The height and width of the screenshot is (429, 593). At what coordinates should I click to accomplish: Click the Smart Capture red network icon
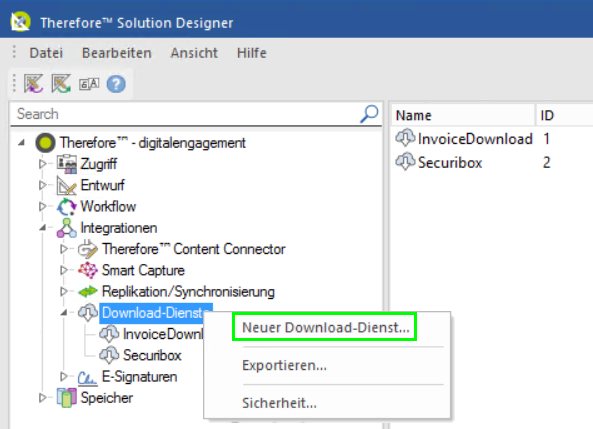coord(88,270)
